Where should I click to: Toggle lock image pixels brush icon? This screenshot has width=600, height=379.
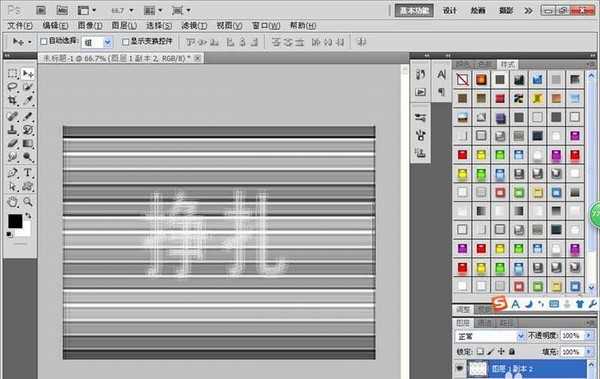(491, 351)
